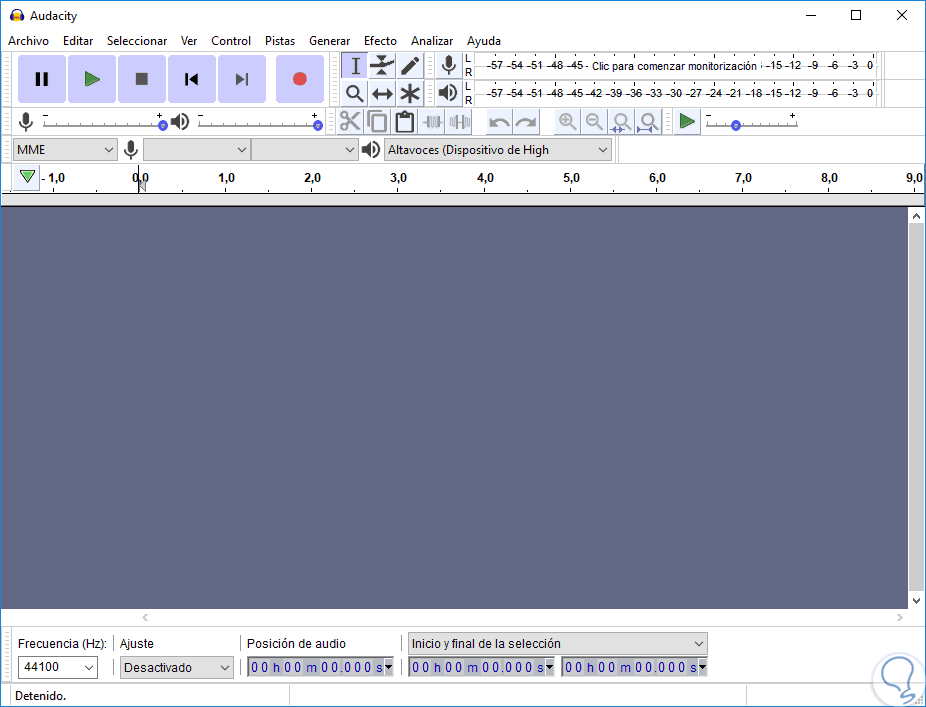Click 'Clic para comenzar monitorización' meter
The height and width of the screenshot is (707, 926).
[x=674, y=66]
